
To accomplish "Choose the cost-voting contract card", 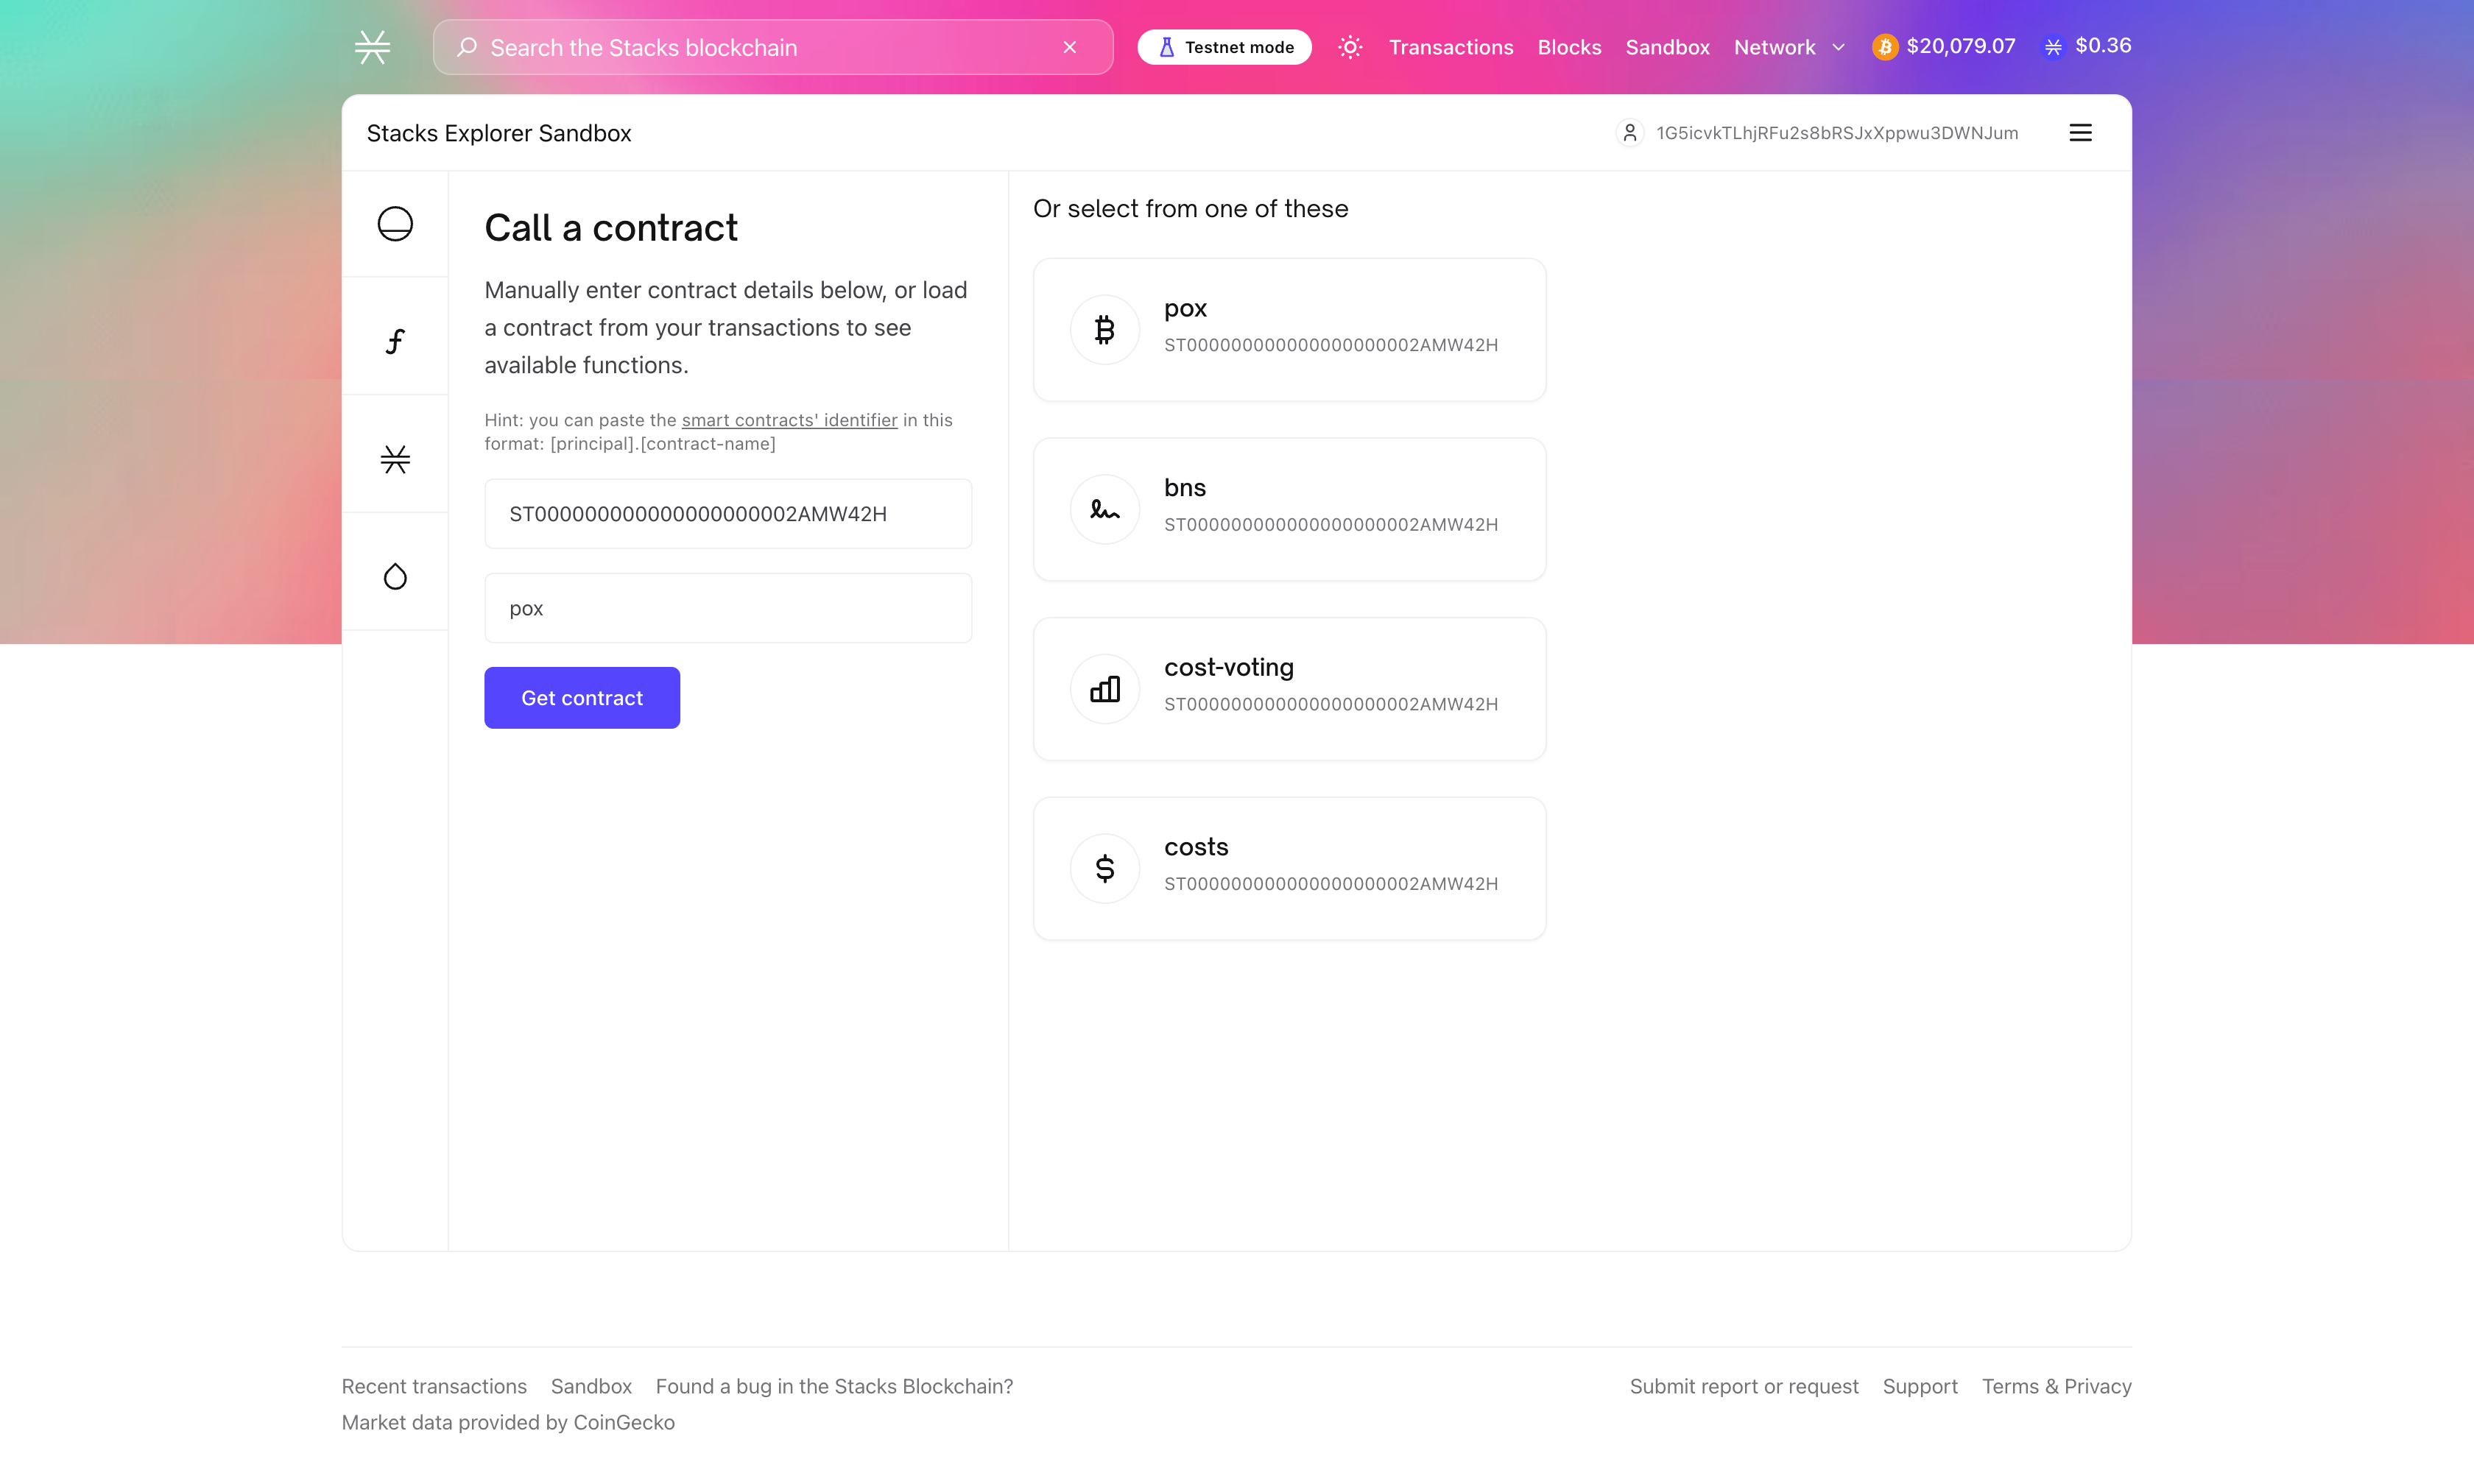I will [x=1289, y=689].
